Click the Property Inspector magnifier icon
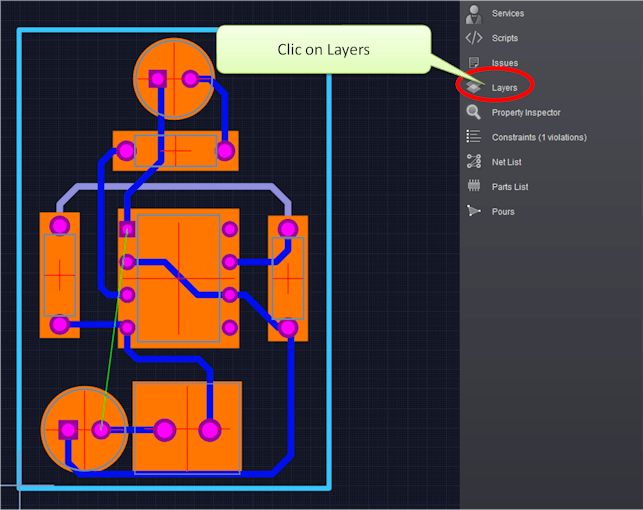643x510 pixels. pos(474,112)
